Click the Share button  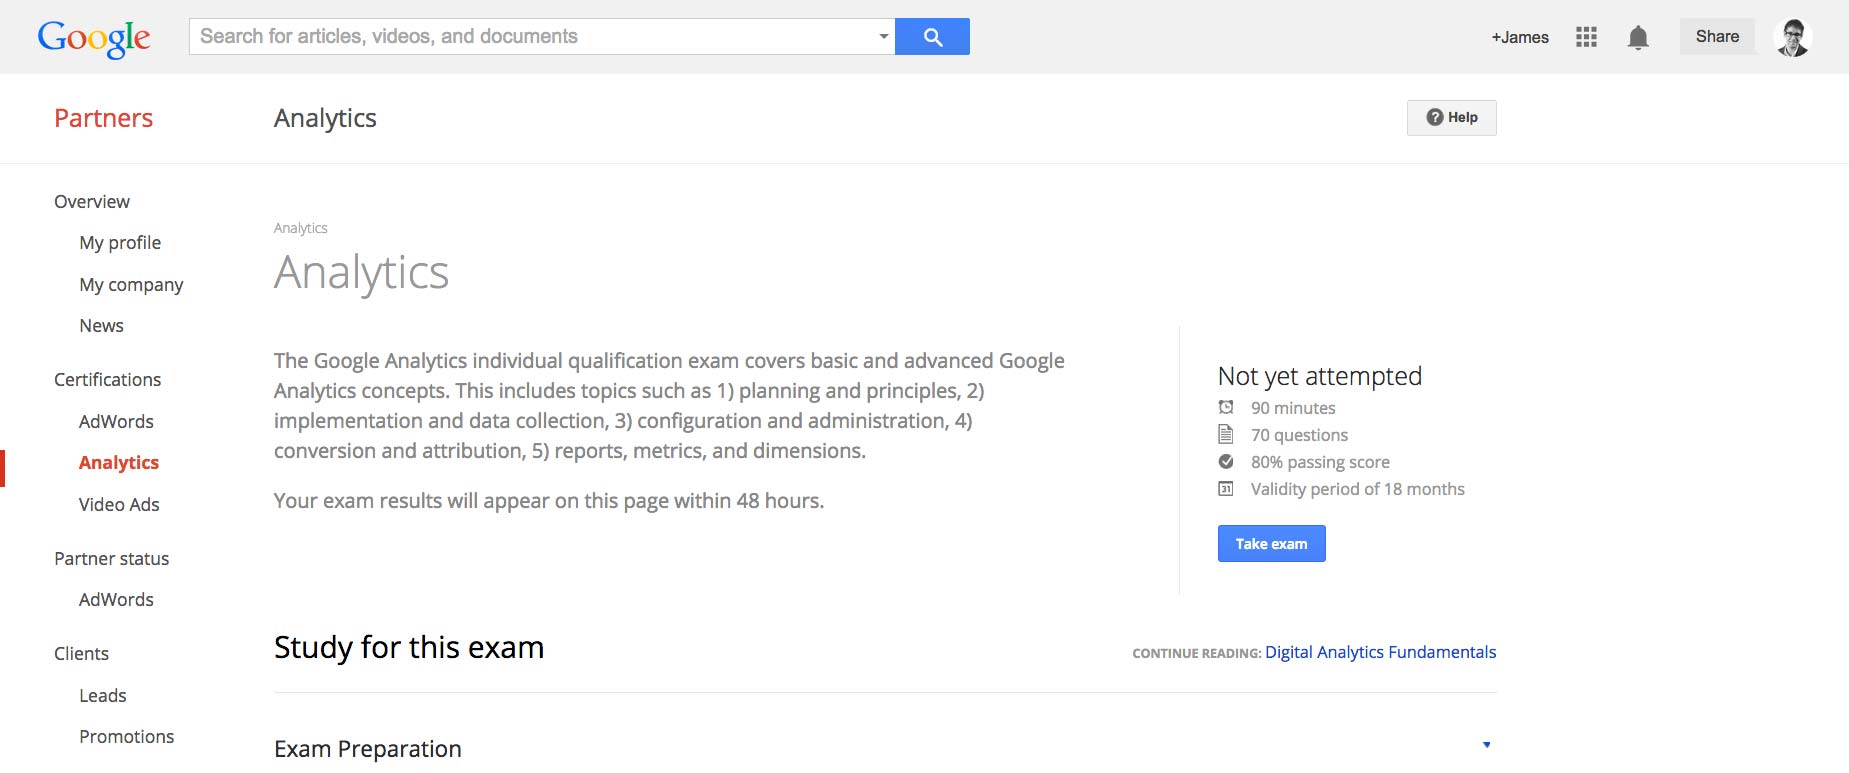click(x=1717, y=36)
